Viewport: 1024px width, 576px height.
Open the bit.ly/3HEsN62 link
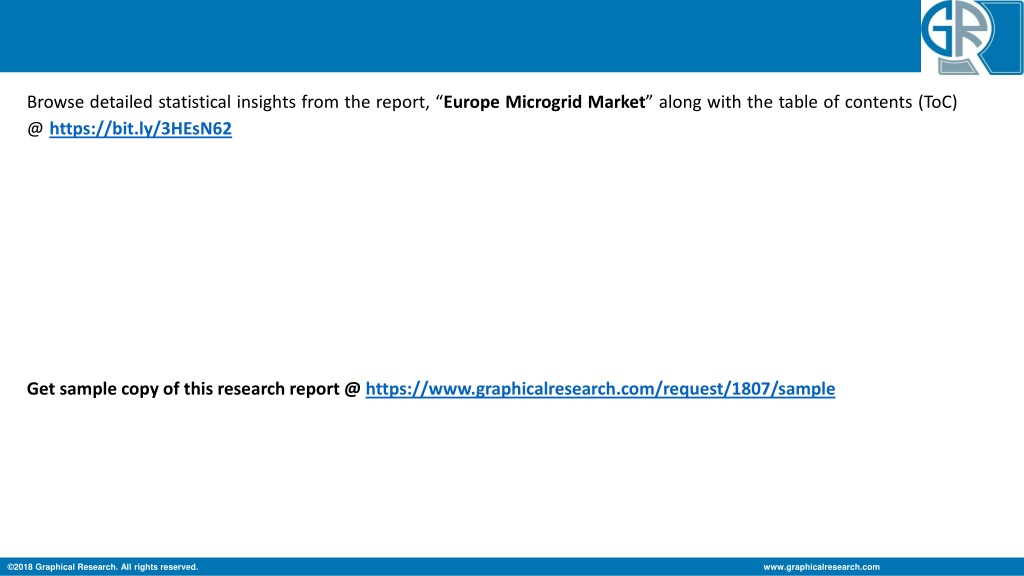point(140,129)
